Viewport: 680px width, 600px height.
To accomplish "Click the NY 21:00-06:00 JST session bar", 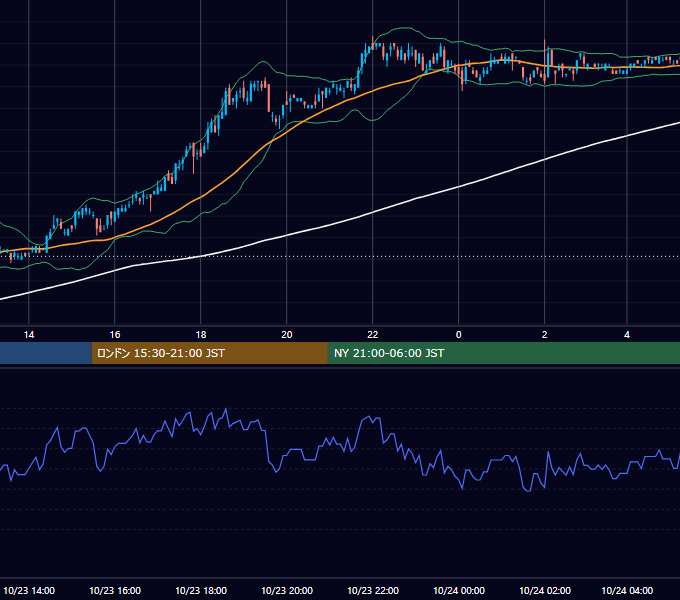I will coord(503,353).
